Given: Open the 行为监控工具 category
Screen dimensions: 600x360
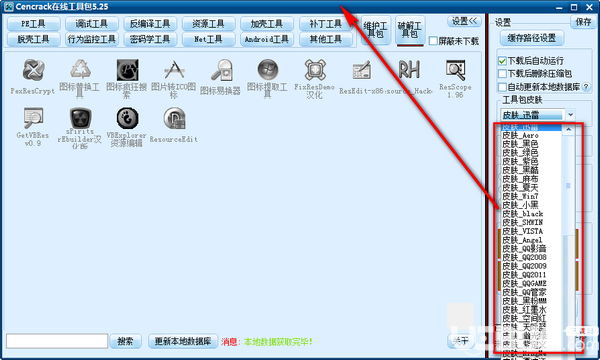Looking at the screenshot, I should point(91,39).
